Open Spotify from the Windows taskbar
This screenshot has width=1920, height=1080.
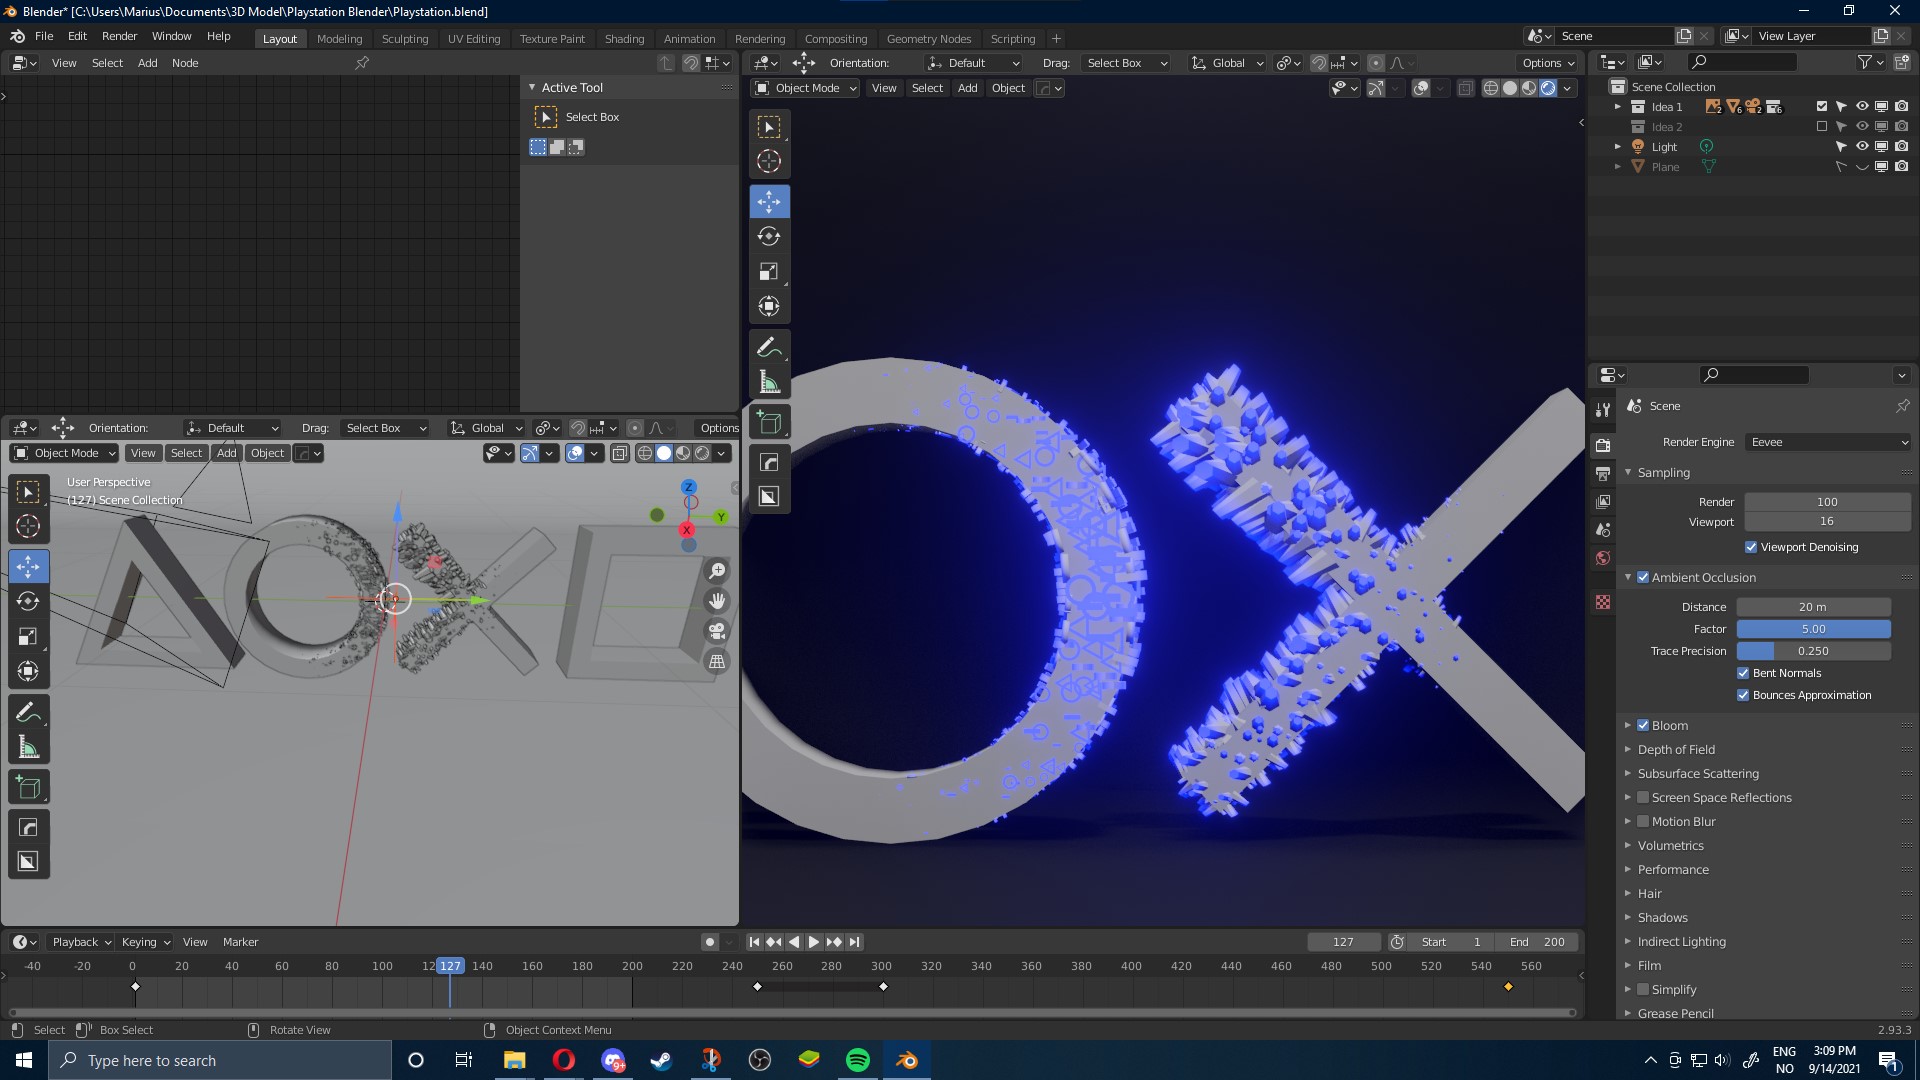(x=858, y=1060)
